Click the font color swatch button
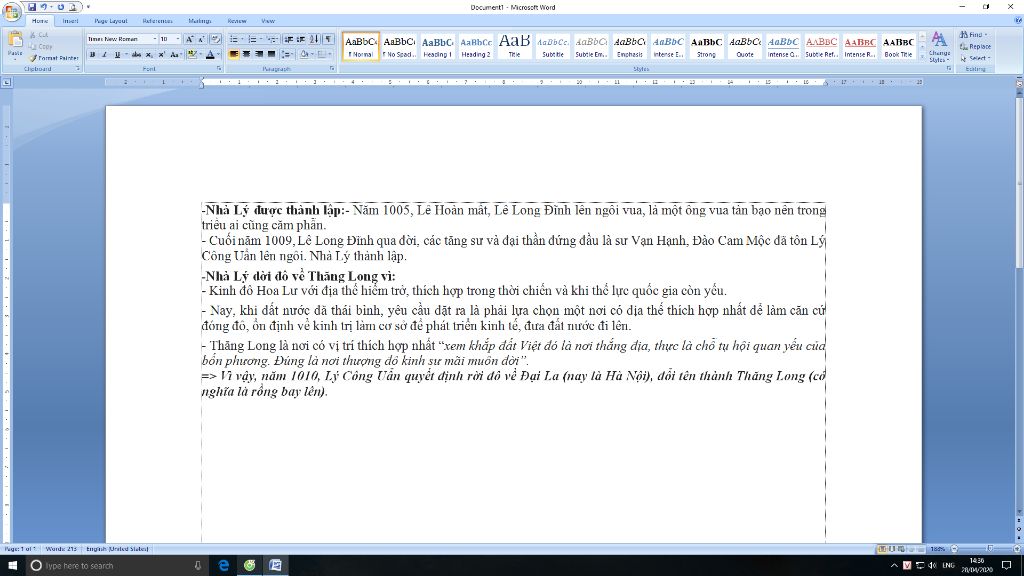The height and width of the screenshot is (576, 1024). pyautogui.click(x=211, y=54)
